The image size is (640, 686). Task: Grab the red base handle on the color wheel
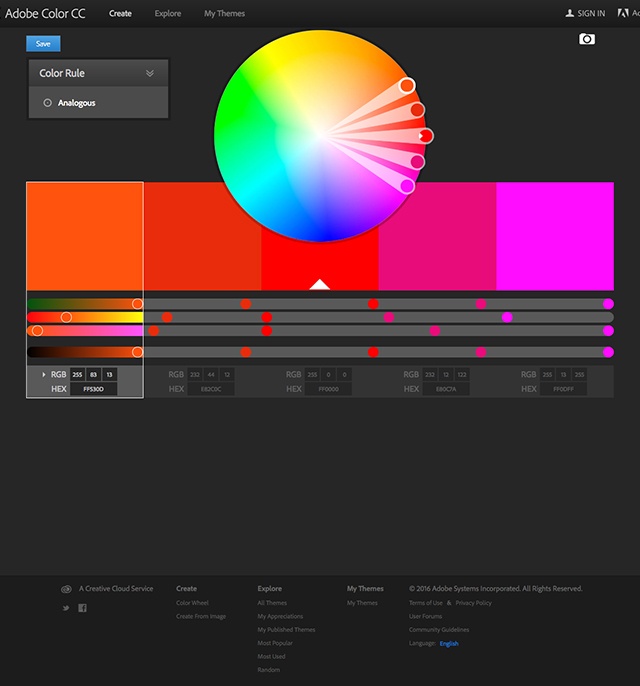tap(426, 136)
